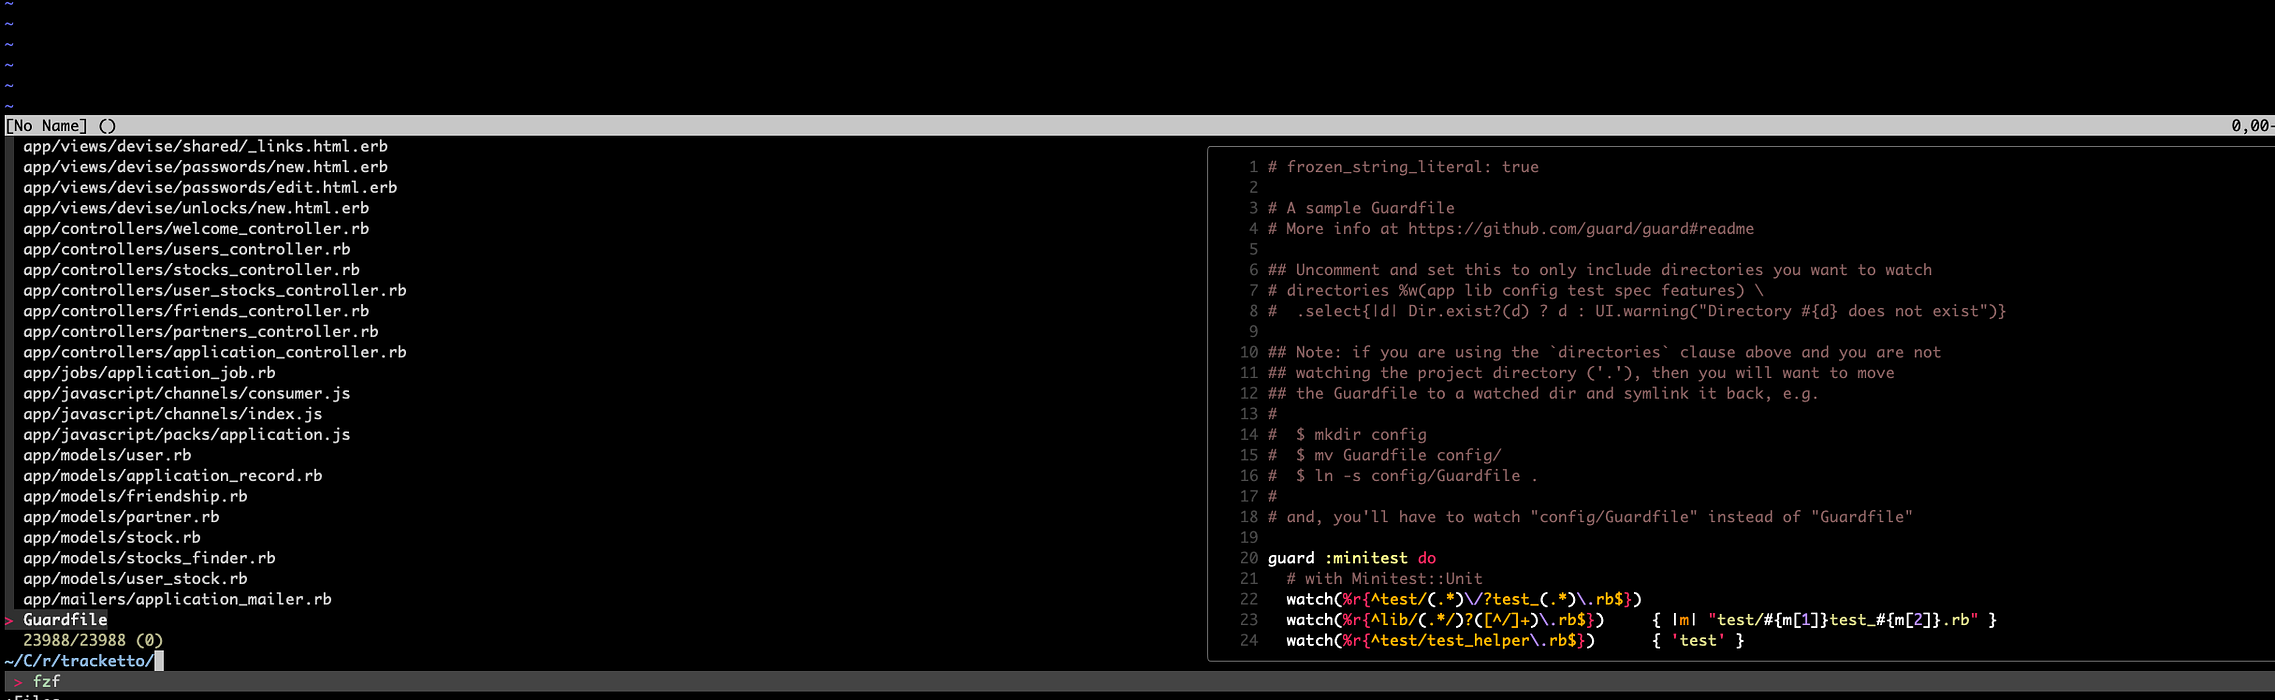Image resolution: width=2275 pixels, height=700 pixels.
Task: Select app/models/friendship.rb entry
Action: (135, 496)
